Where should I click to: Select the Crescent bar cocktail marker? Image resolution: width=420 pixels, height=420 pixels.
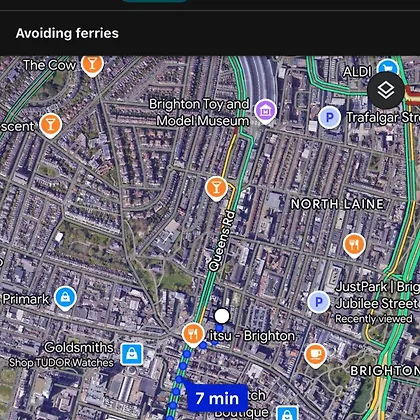click(50, 125)
